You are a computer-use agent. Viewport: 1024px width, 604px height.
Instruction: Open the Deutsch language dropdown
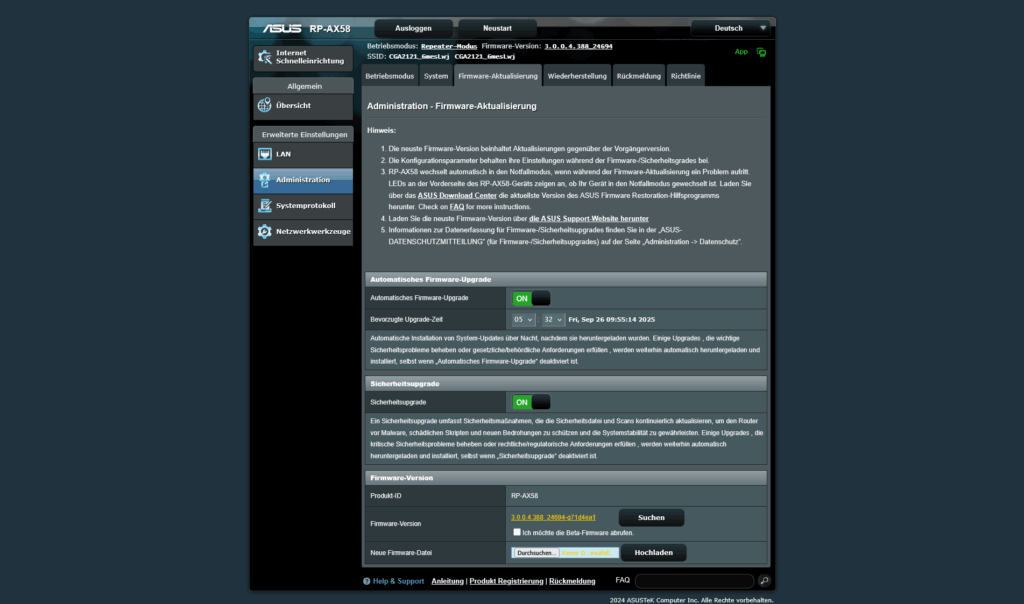pyautogui.click(x=733, y=28)
